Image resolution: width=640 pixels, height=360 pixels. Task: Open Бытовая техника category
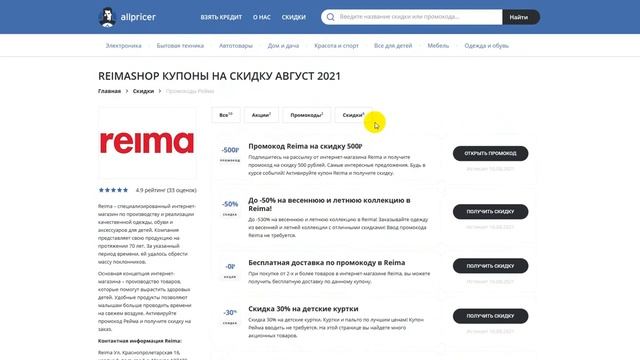tap(180, 46)
